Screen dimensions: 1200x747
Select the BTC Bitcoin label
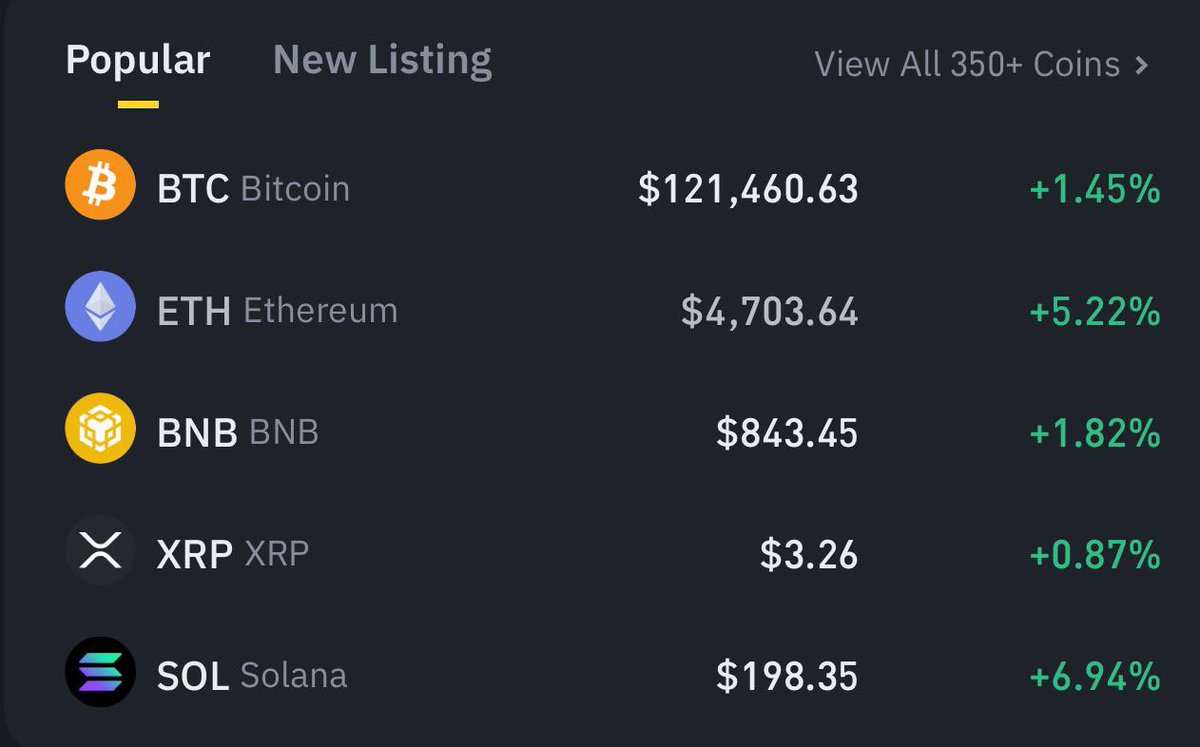click(x=254, y=188)
